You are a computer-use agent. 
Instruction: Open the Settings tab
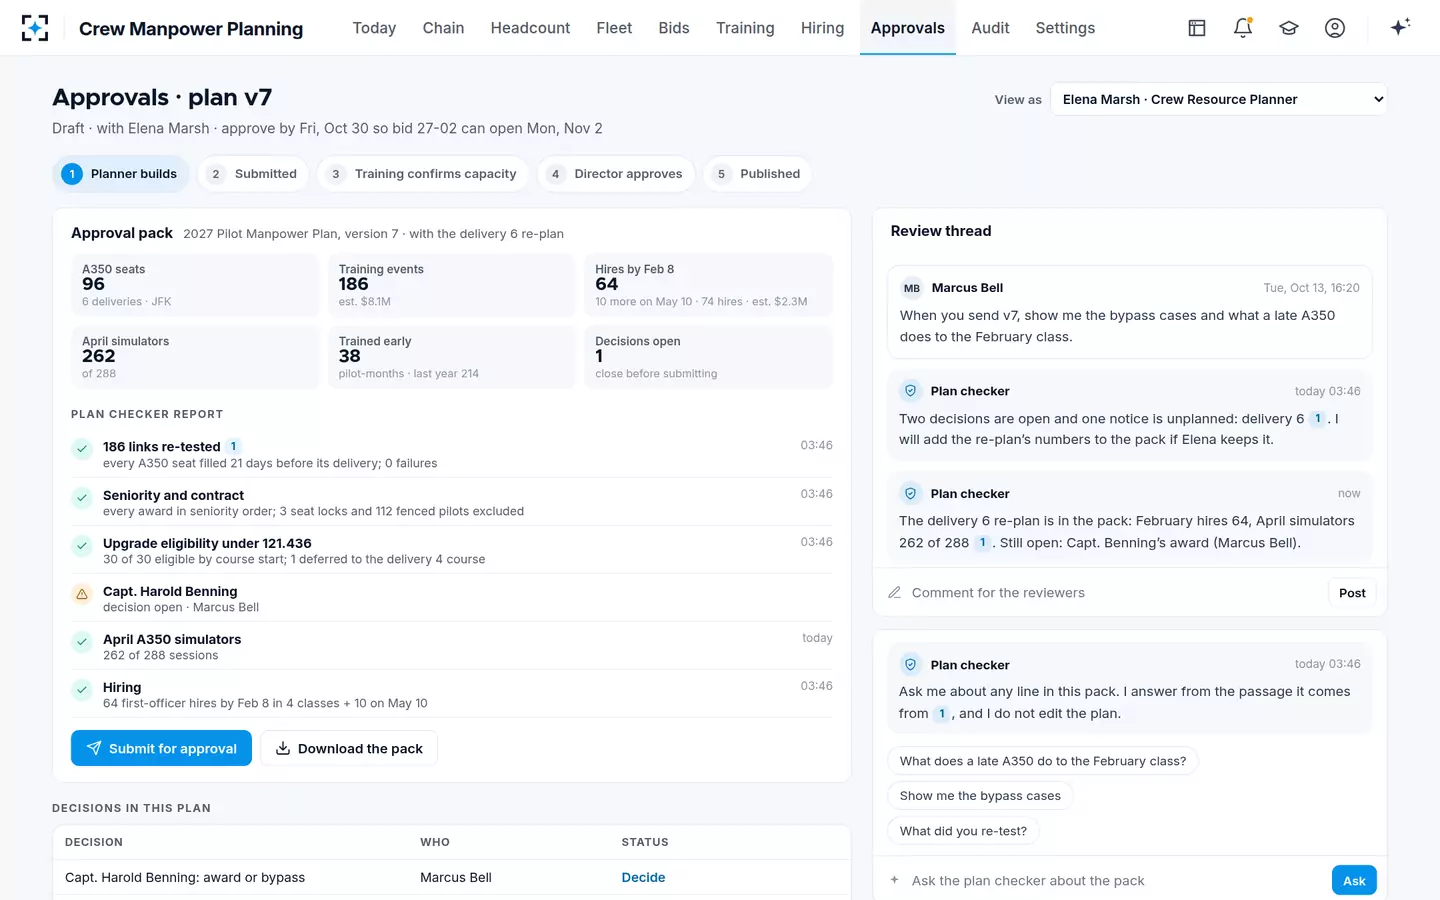1065,28
